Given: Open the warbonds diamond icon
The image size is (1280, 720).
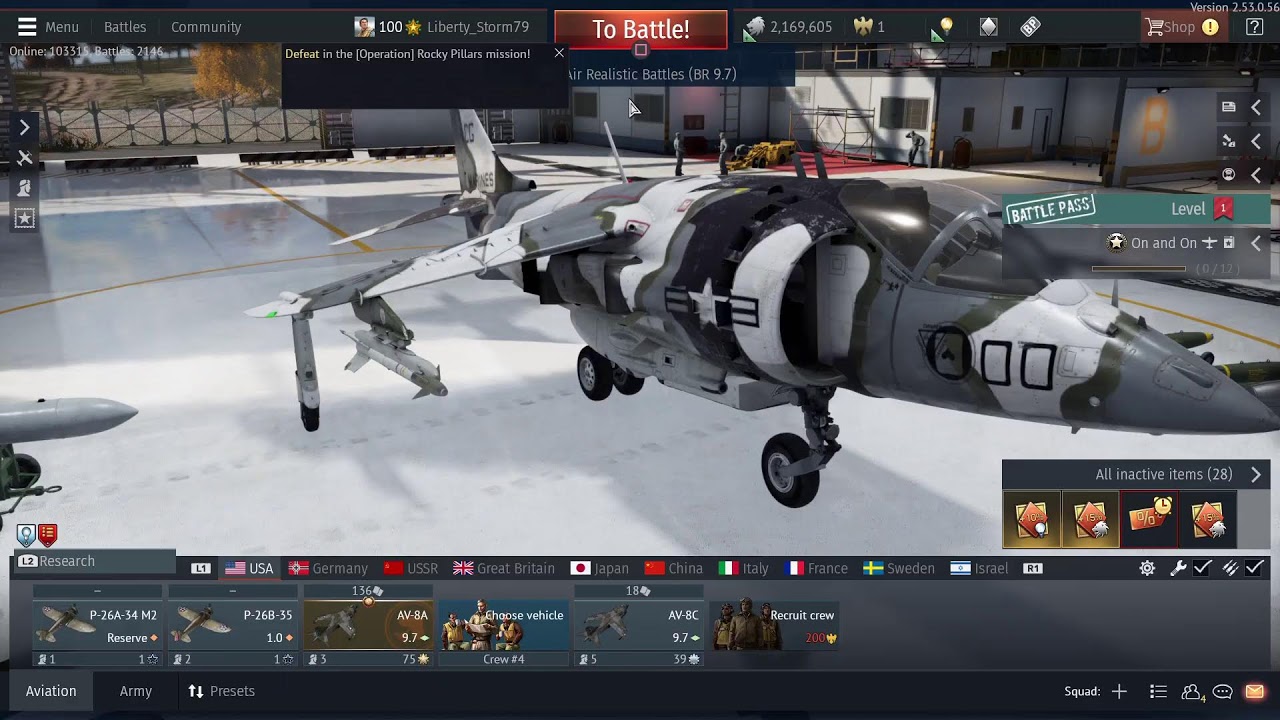Looking at the screenshot, I should pyautogui.click(x=988, y=27).
